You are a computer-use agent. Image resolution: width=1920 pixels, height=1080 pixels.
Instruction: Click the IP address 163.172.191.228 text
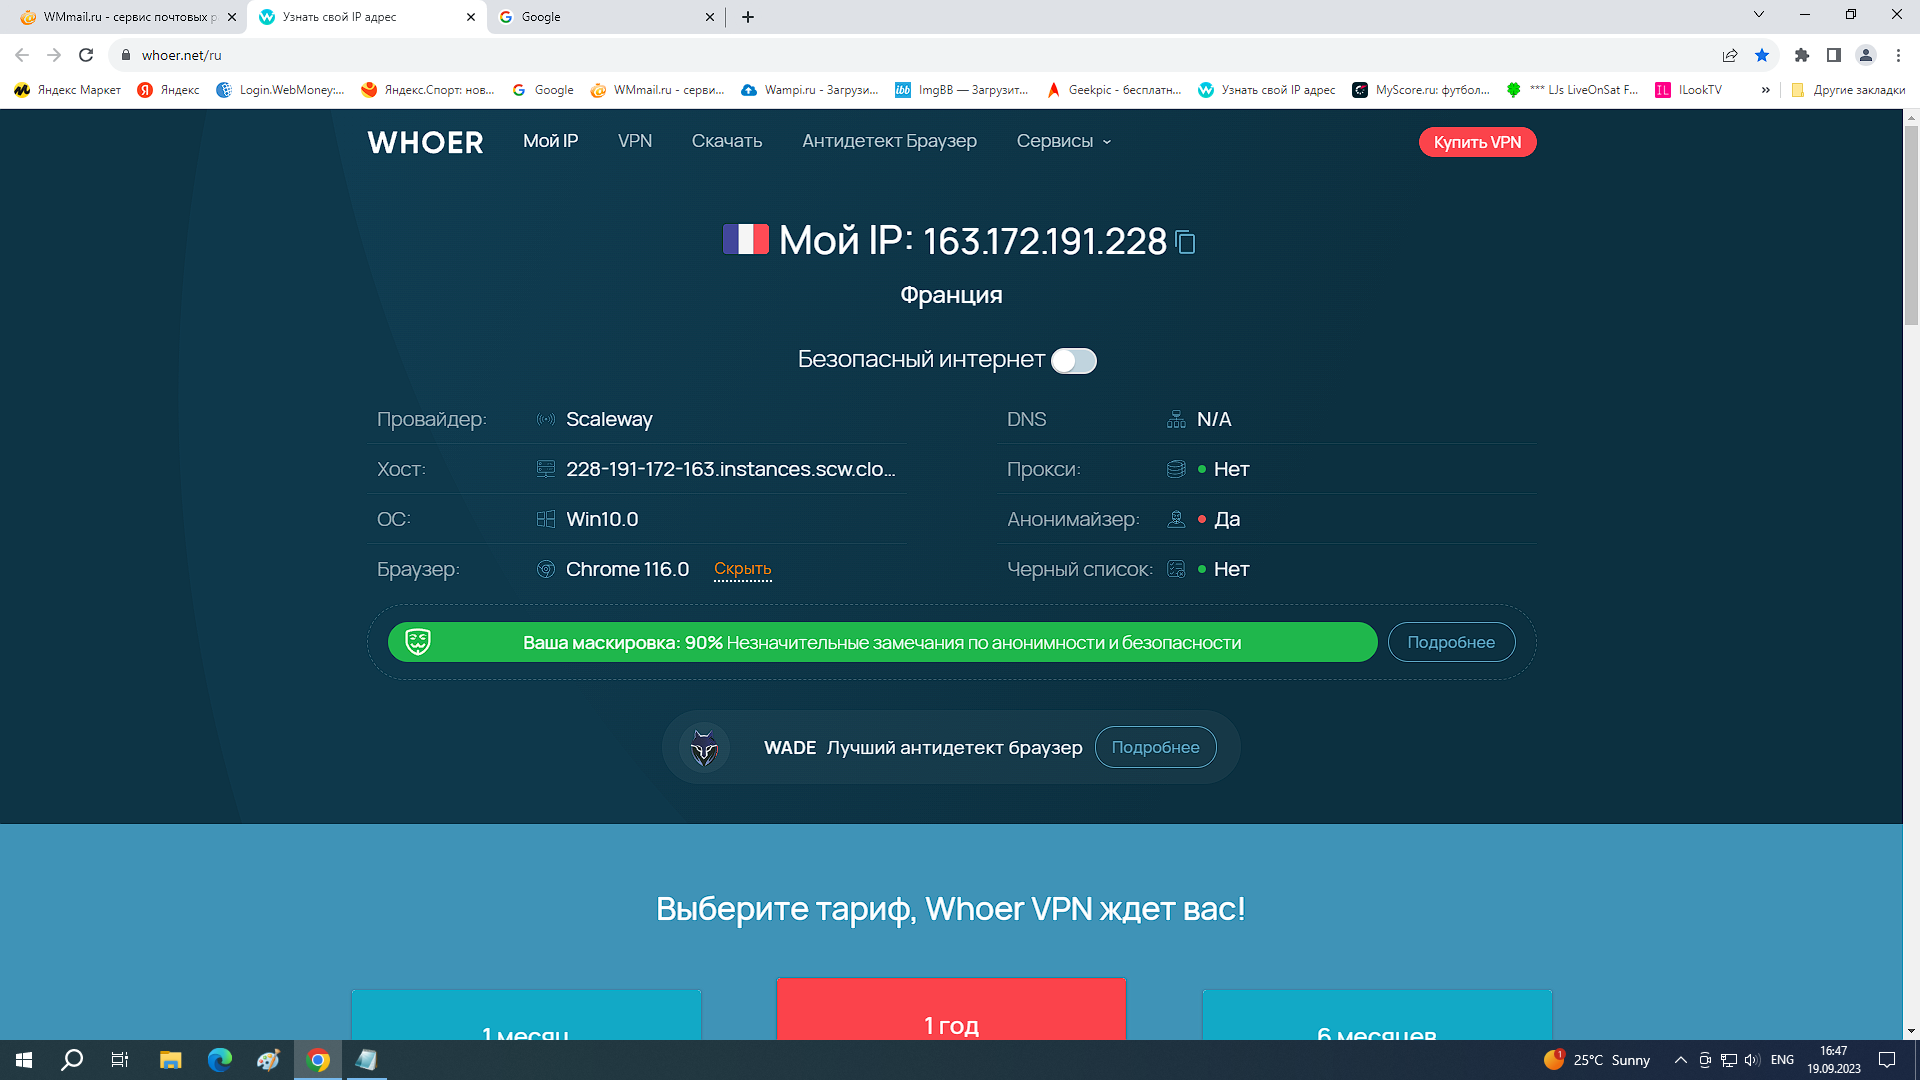pyautogui.click(x=1044, y=241)
